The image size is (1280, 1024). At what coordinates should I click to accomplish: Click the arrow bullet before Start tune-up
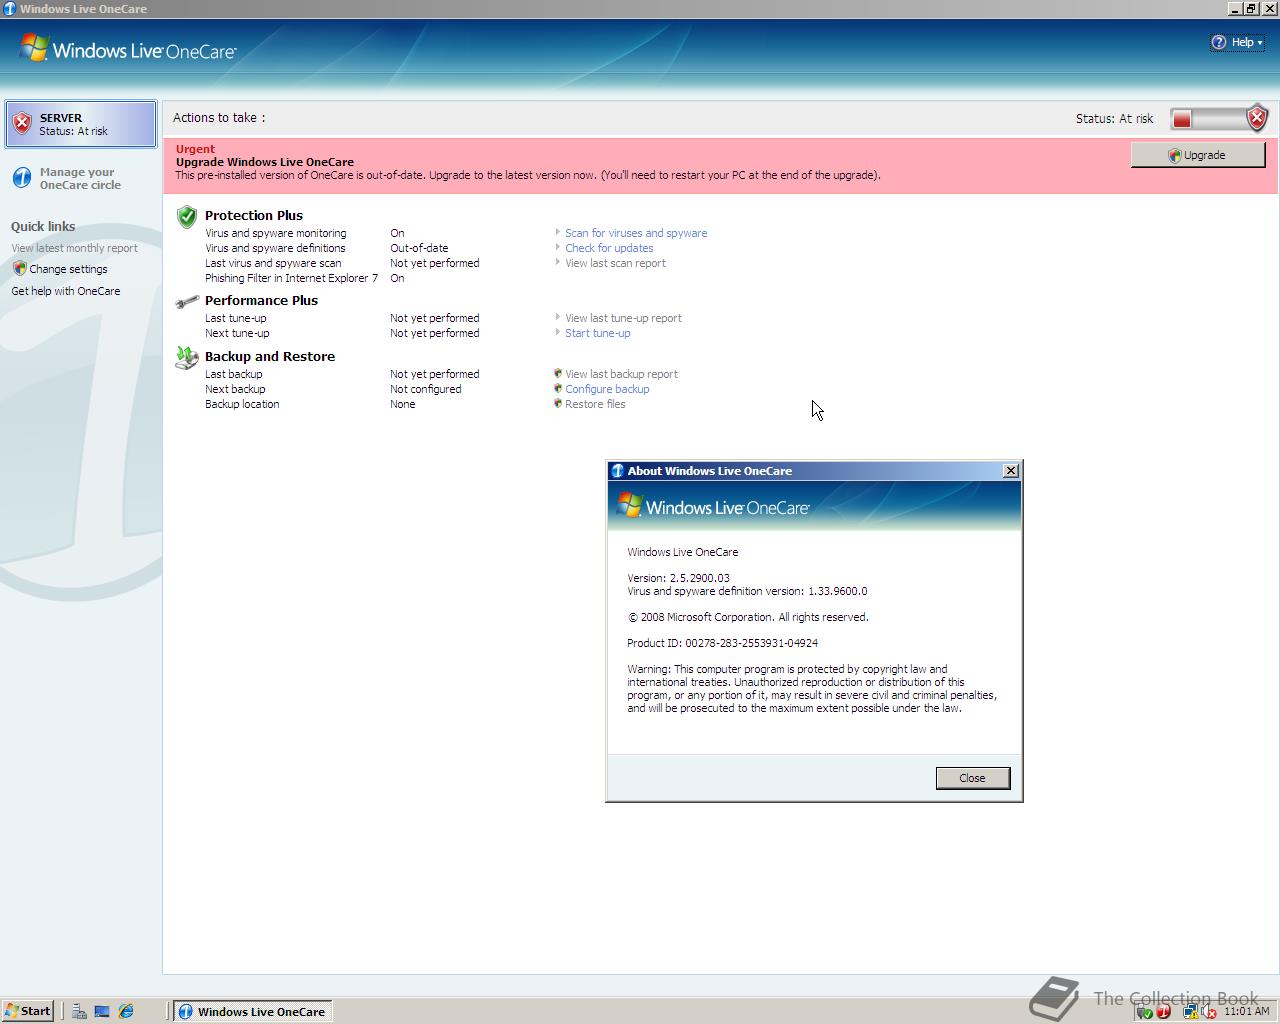tap(557, 332)
